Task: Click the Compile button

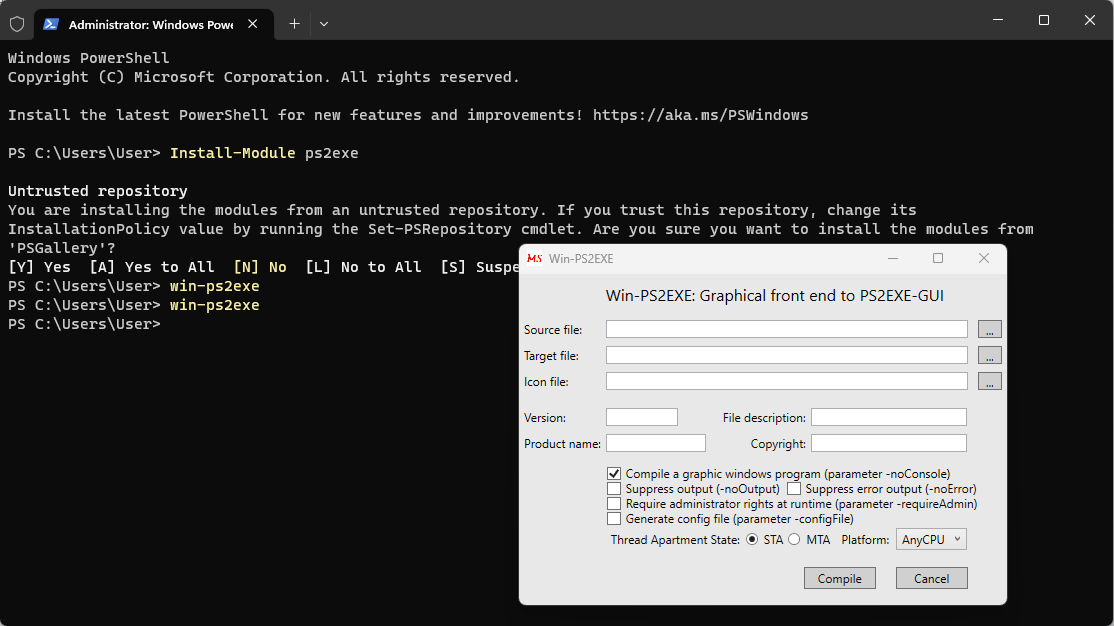Action: point(840,578)
